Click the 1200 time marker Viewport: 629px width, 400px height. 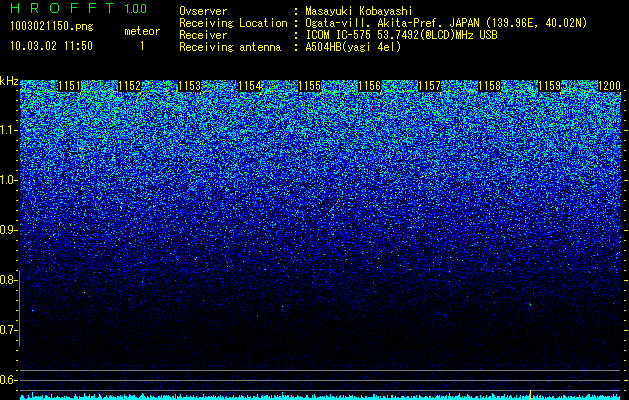click(609, 86)
